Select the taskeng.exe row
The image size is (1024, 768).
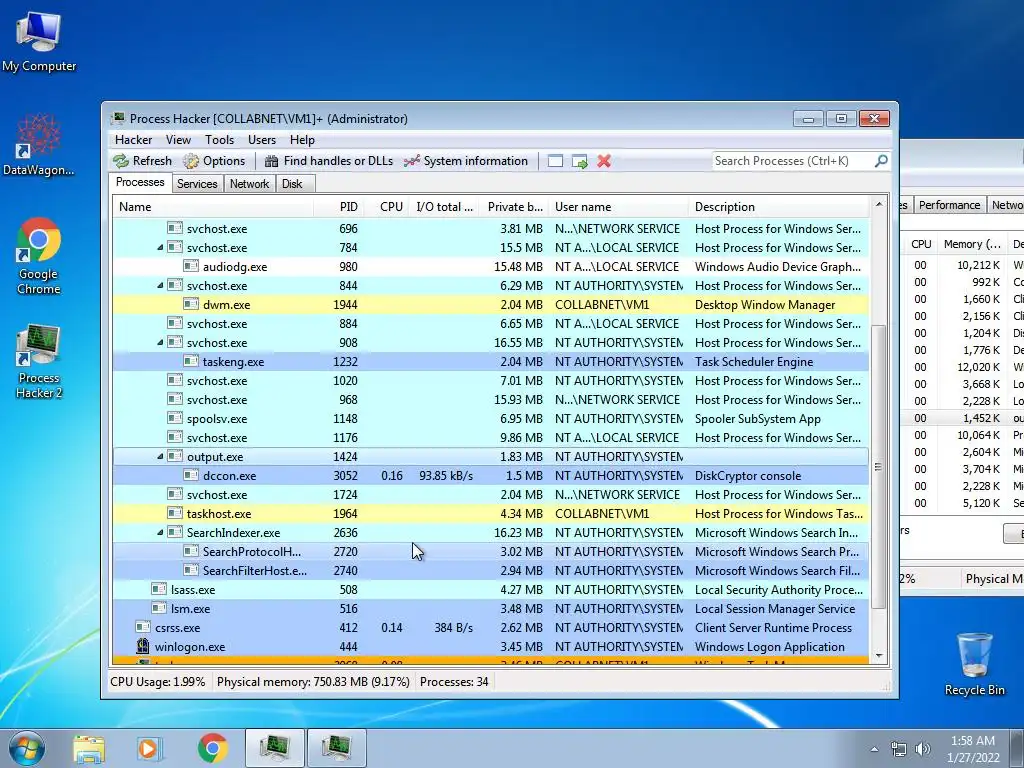coord(491,361)
